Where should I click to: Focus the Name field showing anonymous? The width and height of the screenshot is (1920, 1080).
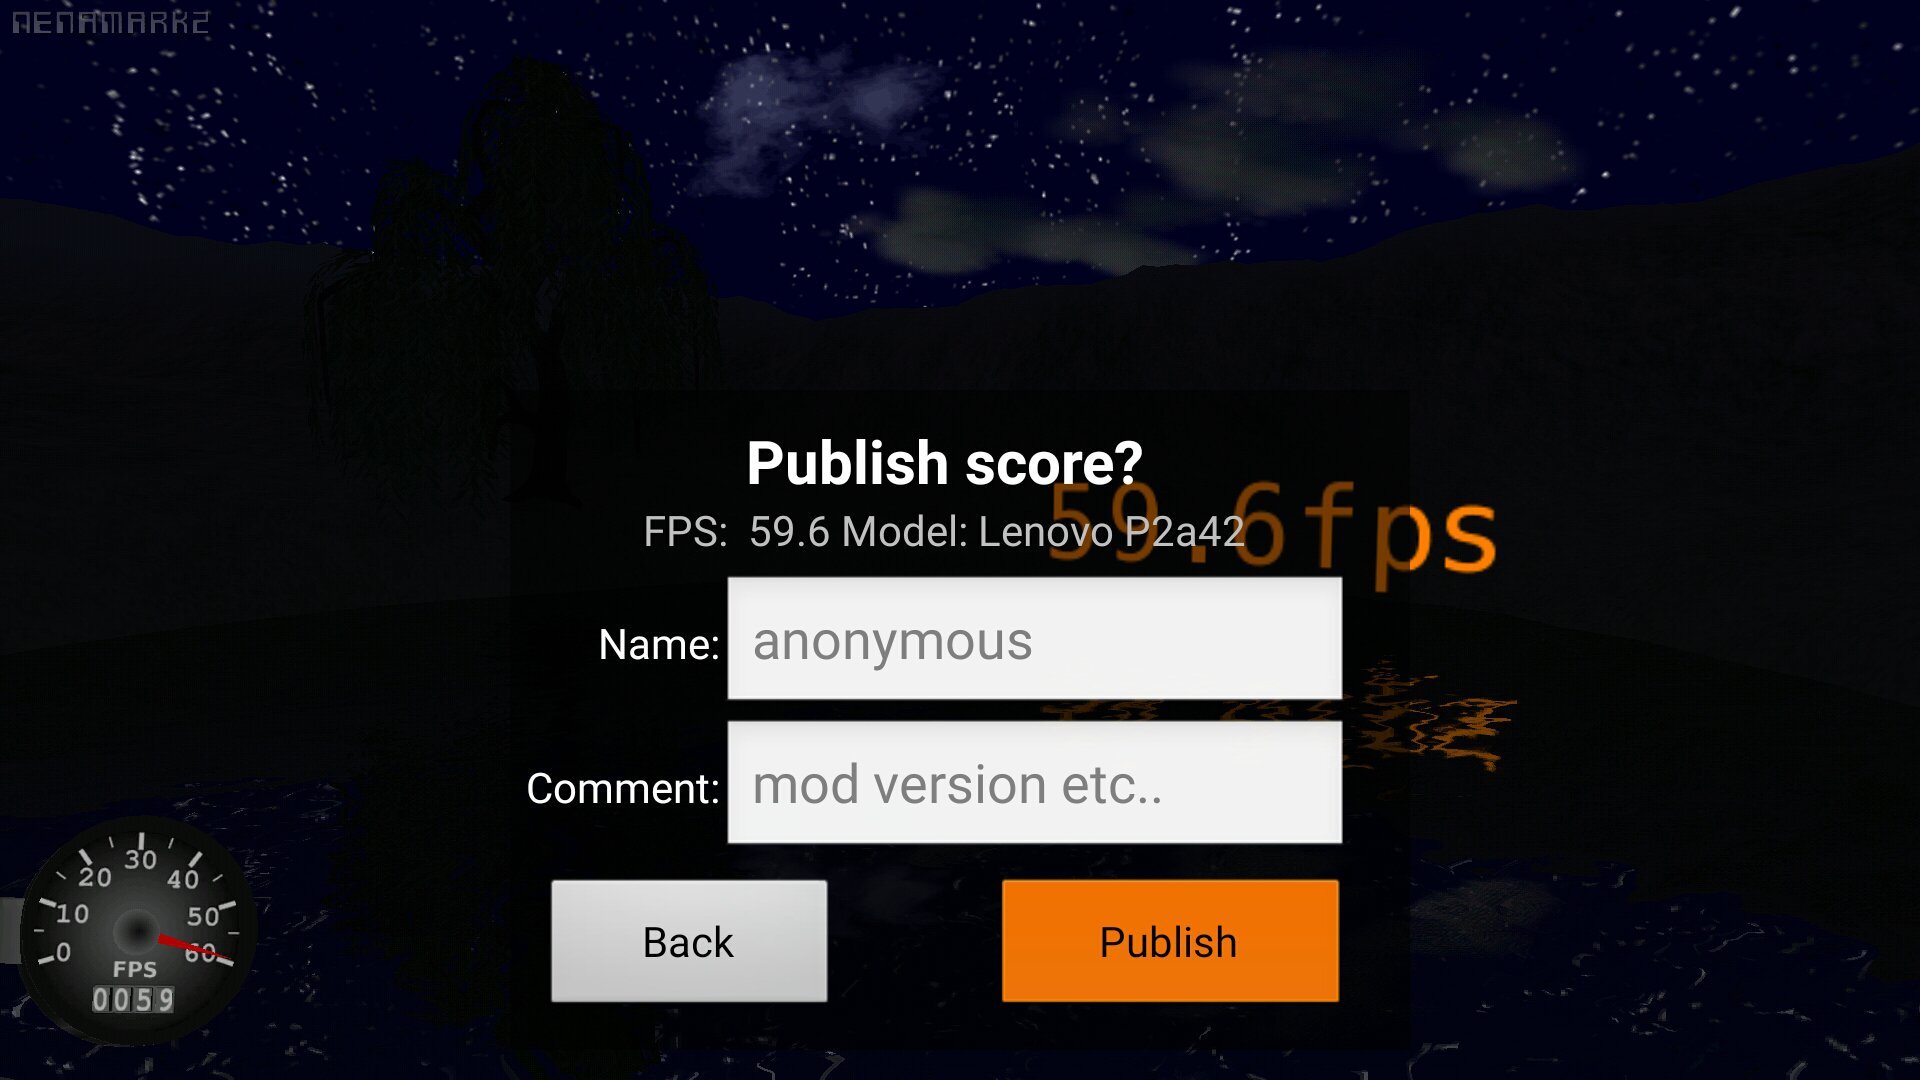pos(1034,638)
